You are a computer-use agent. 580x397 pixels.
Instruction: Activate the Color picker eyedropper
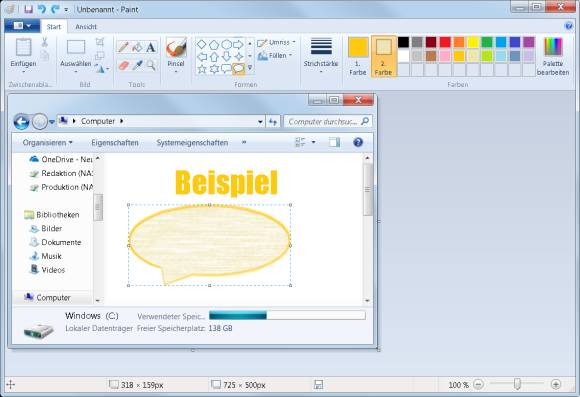[x=137, y=65]
